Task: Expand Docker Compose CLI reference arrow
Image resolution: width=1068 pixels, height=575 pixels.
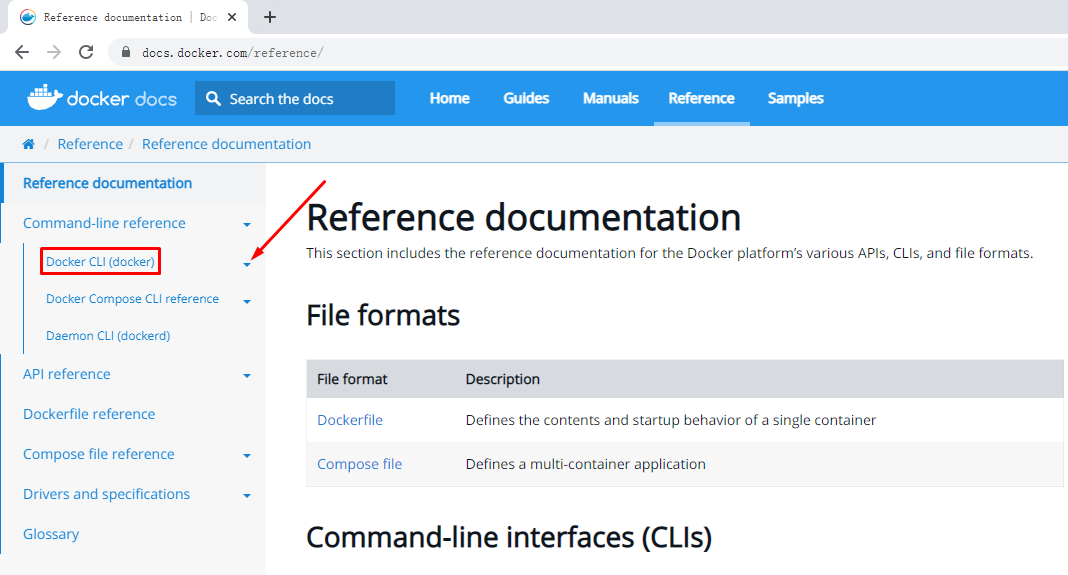Action: point(247,301)
